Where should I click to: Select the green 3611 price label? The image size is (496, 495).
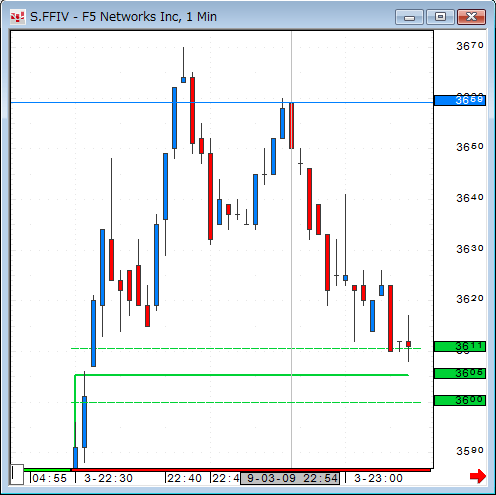click(460, 346)
